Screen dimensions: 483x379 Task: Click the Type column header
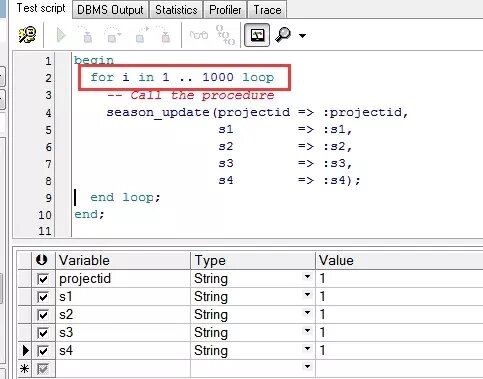253,260
